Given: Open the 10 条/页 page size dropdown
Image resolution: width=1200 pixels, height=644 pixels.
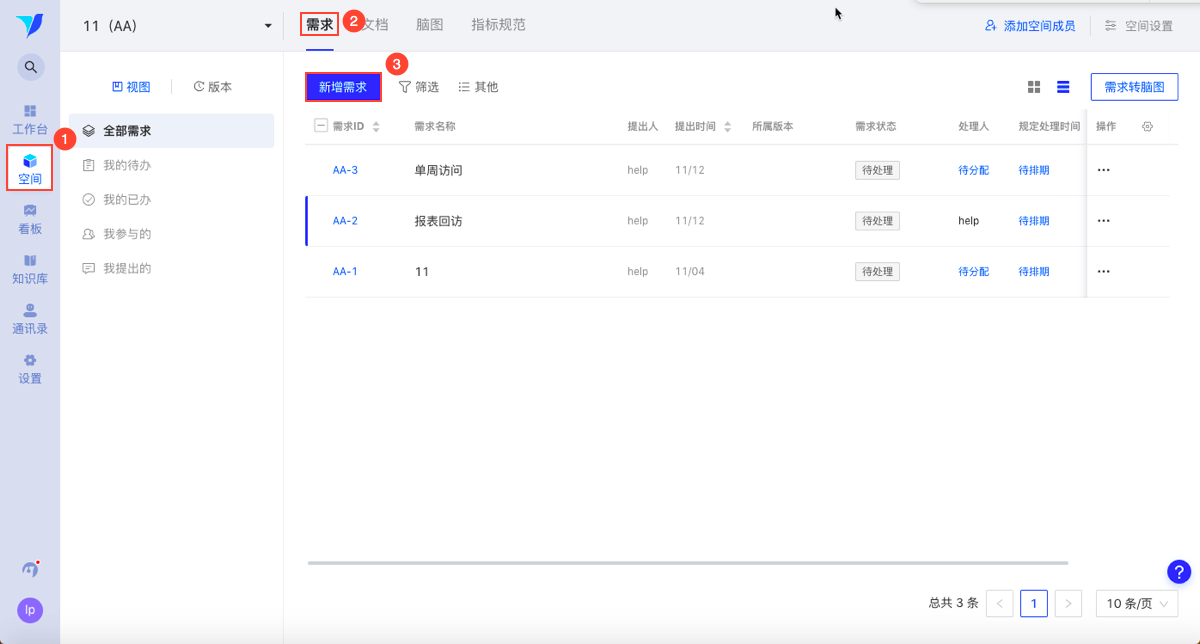Looking at the screenshot, I should pyautogui.click(x=1137, y=603).
